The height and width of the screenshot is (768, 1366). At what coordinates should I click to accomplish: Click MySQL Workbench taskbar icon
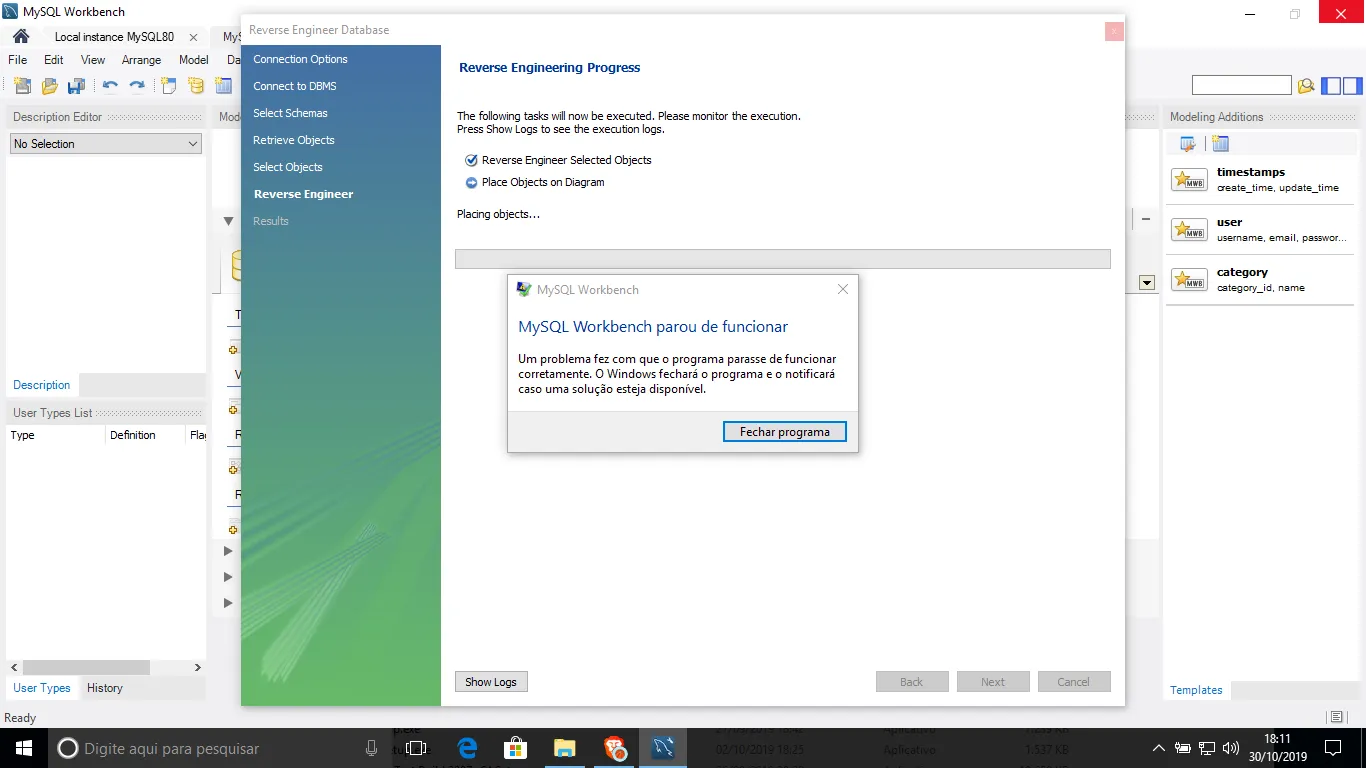(x=664, y=748)
